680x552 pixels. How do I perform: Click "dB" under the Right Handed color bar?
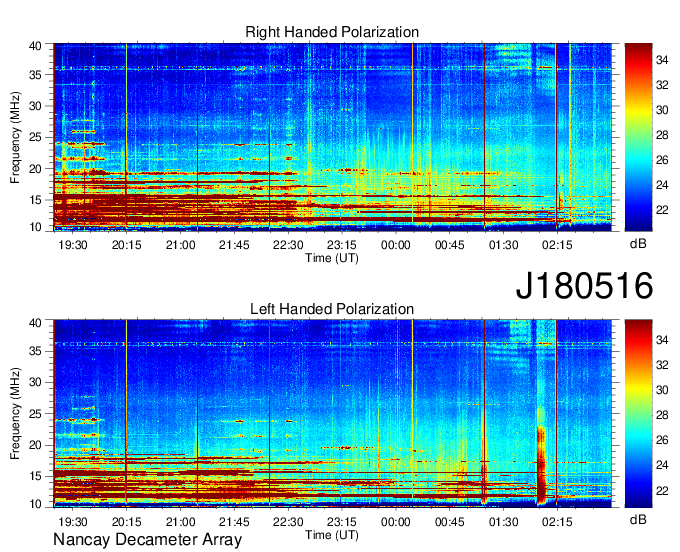(638, 244)
